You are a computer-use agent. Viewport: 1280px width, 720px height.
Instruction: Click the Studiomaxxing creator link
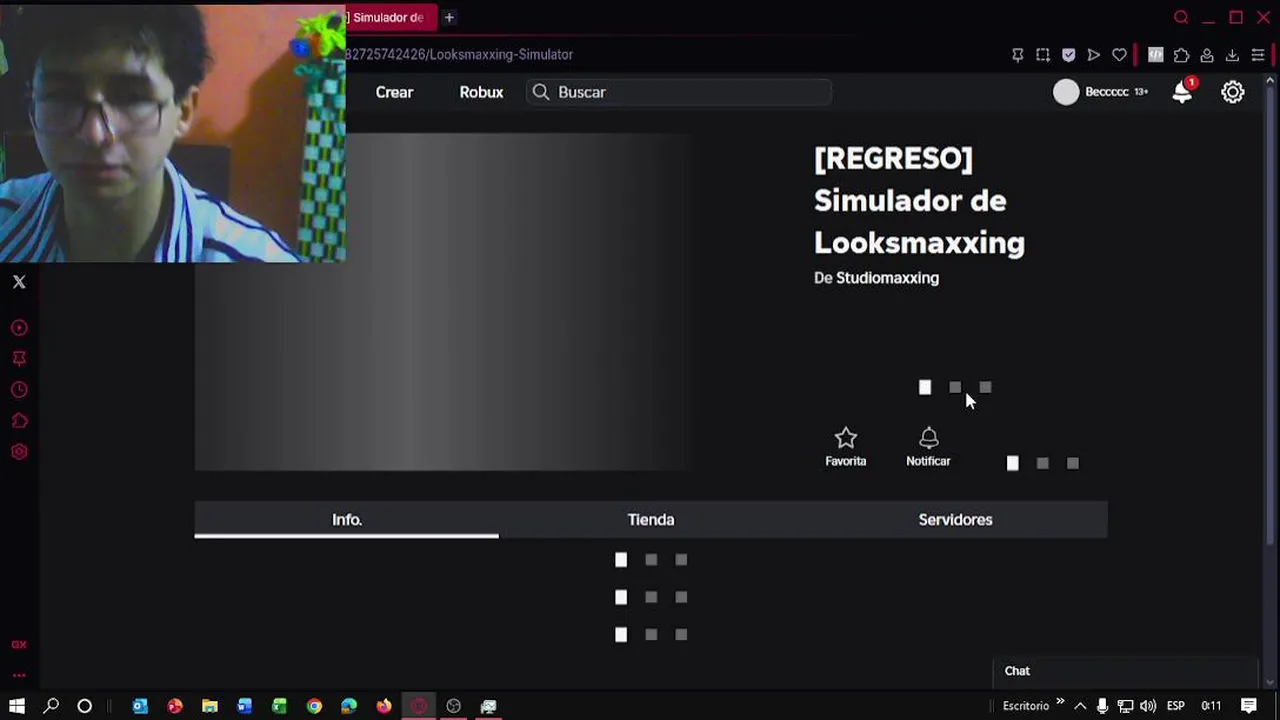(x=887, y=278)
